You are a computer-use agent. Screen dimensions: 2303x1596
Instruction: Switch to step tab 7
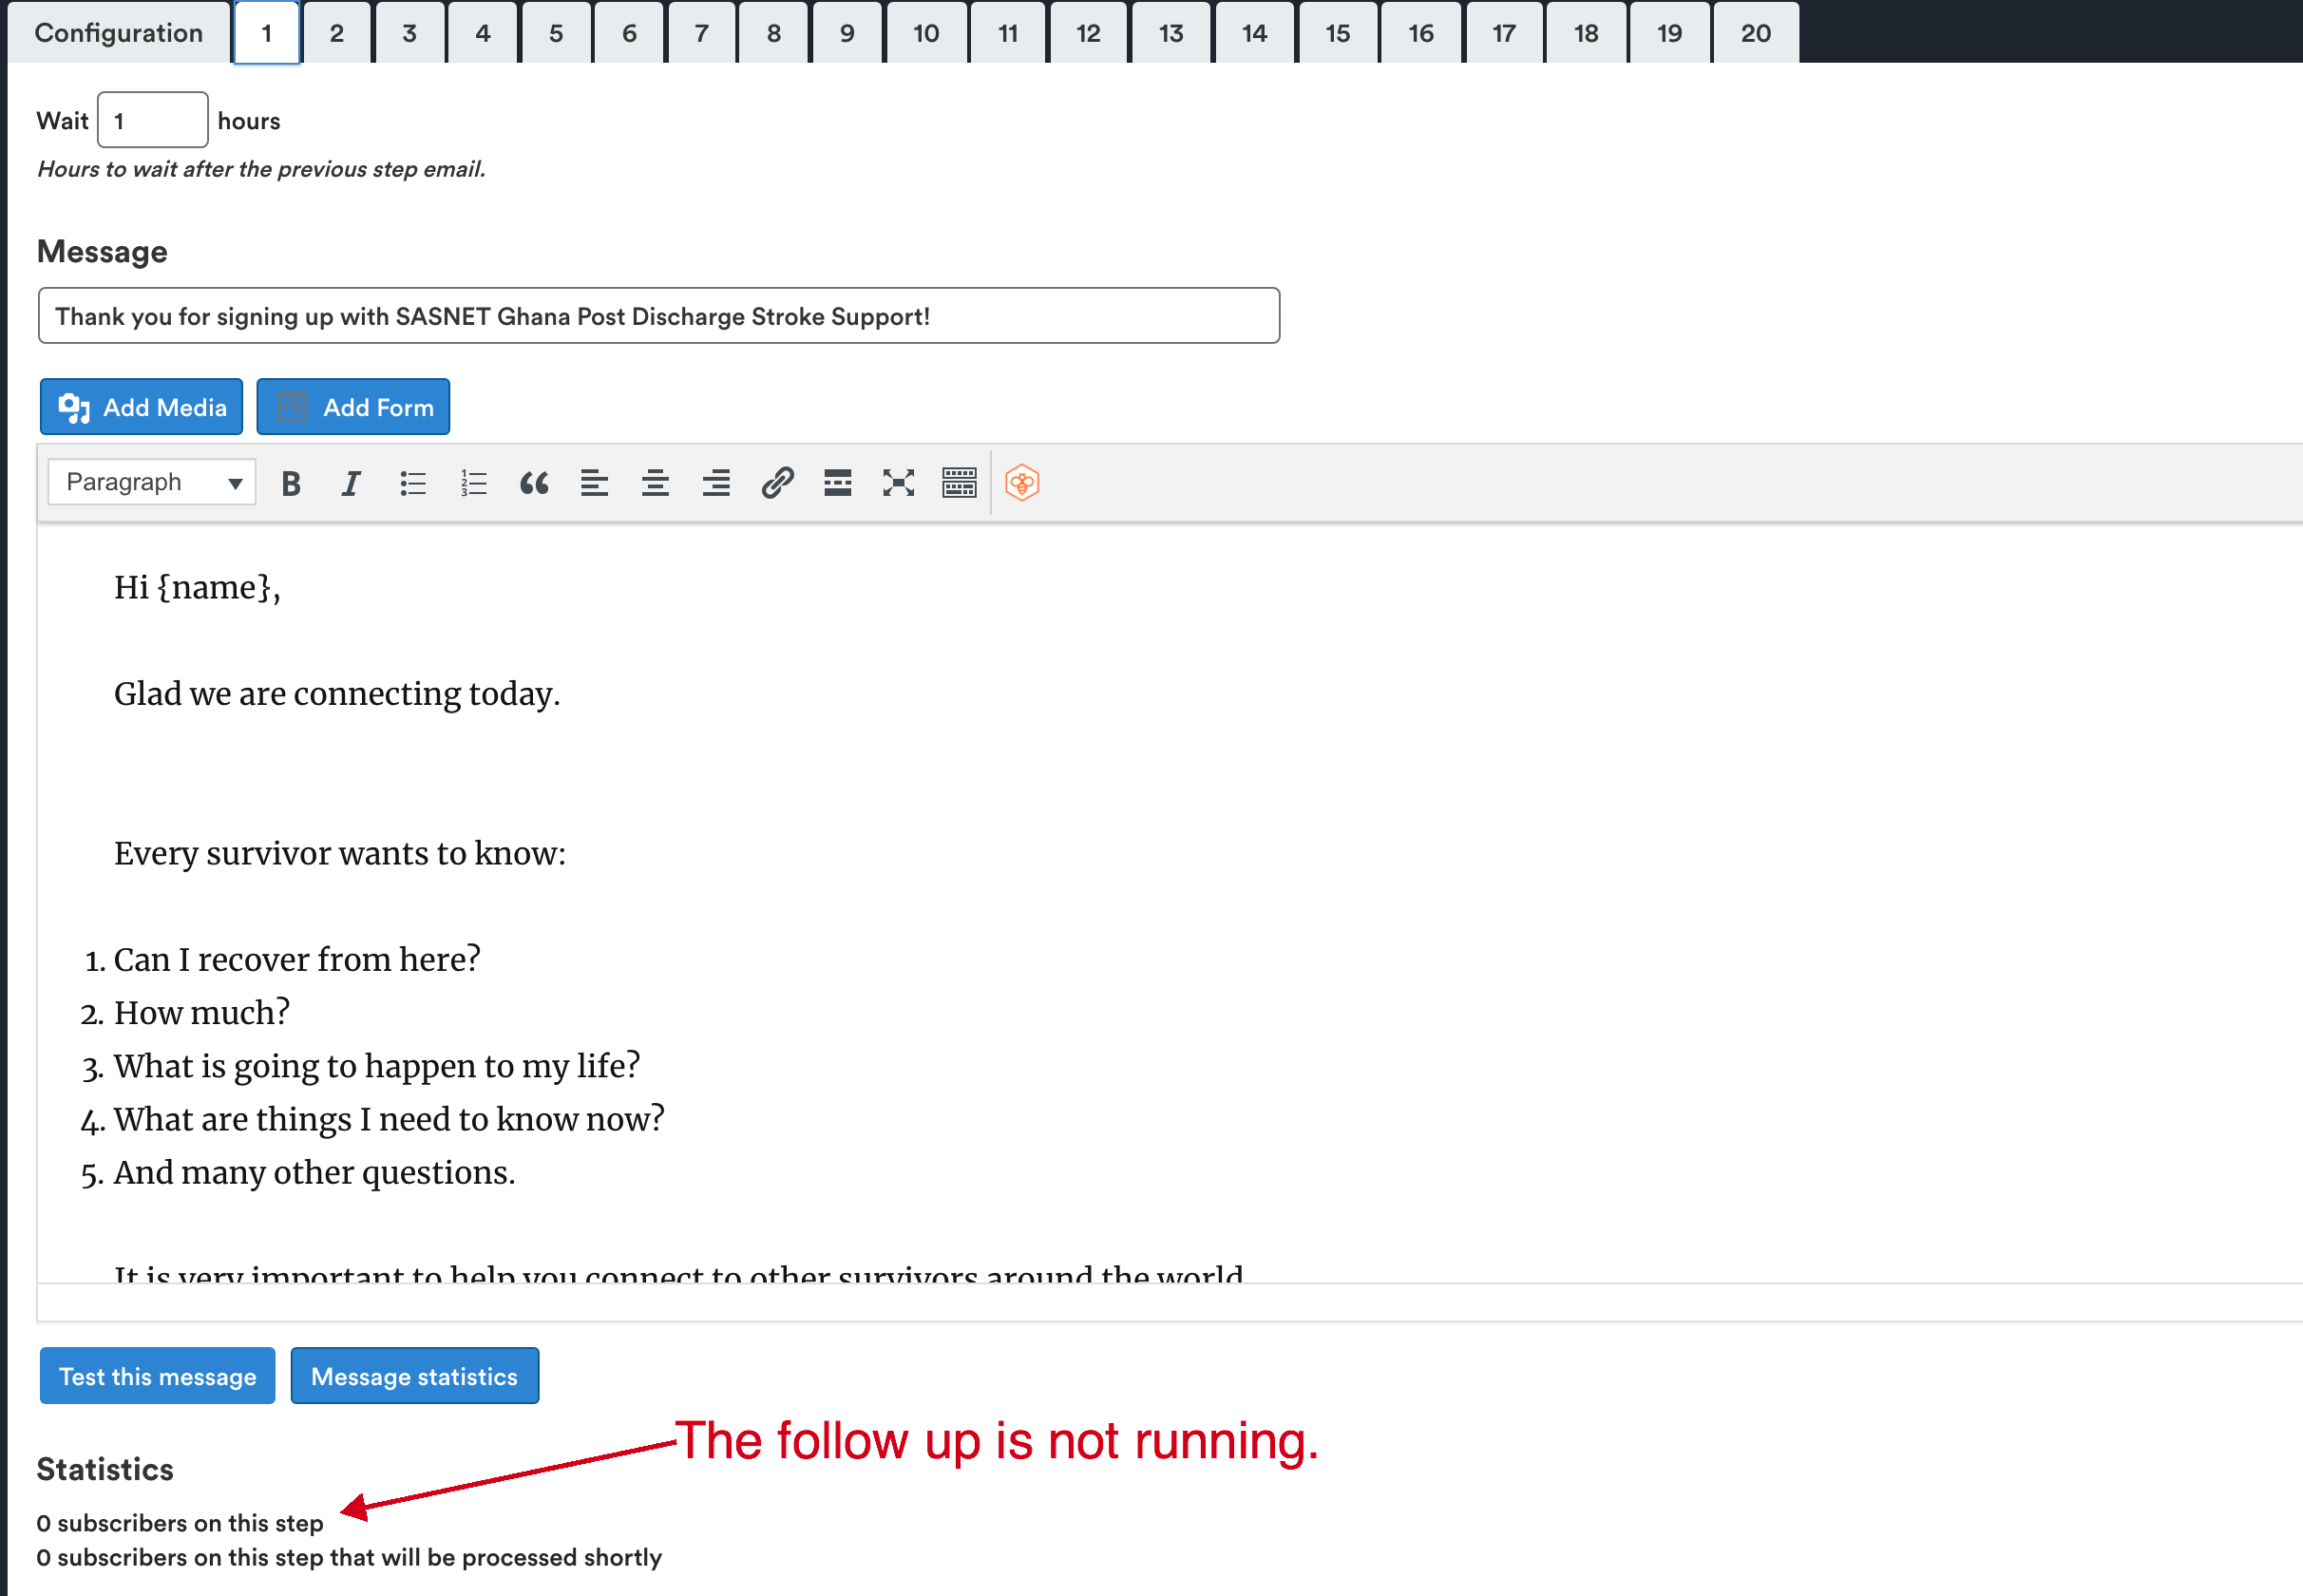(702, 33)
